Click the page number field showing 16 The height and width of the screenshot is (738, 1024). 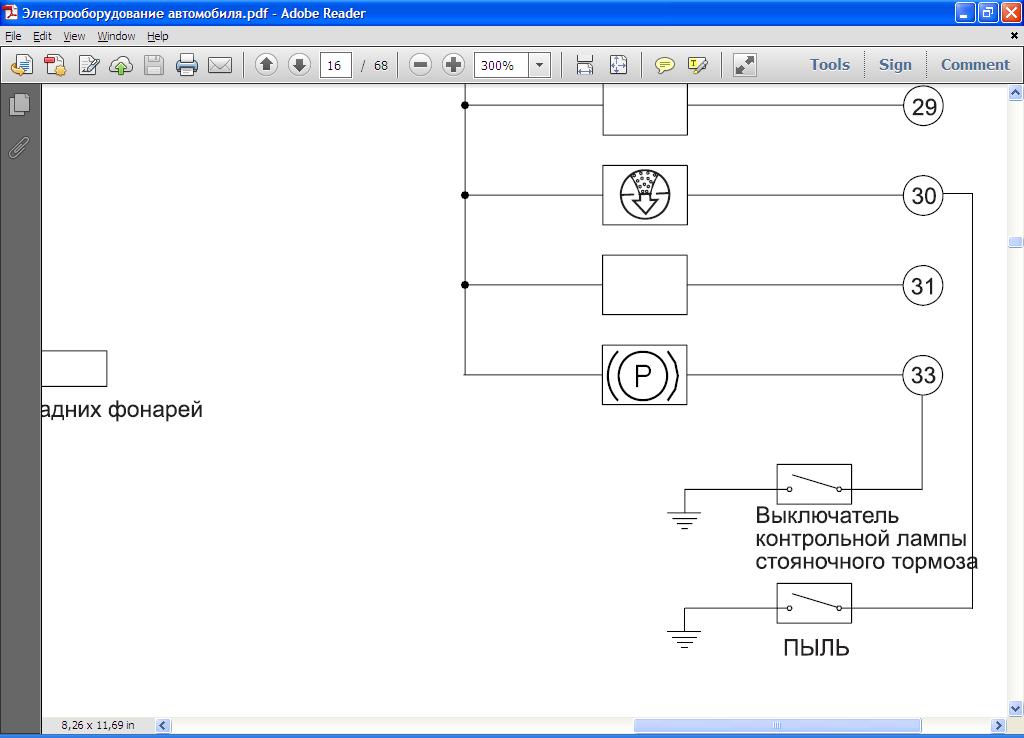click(336, 65)
